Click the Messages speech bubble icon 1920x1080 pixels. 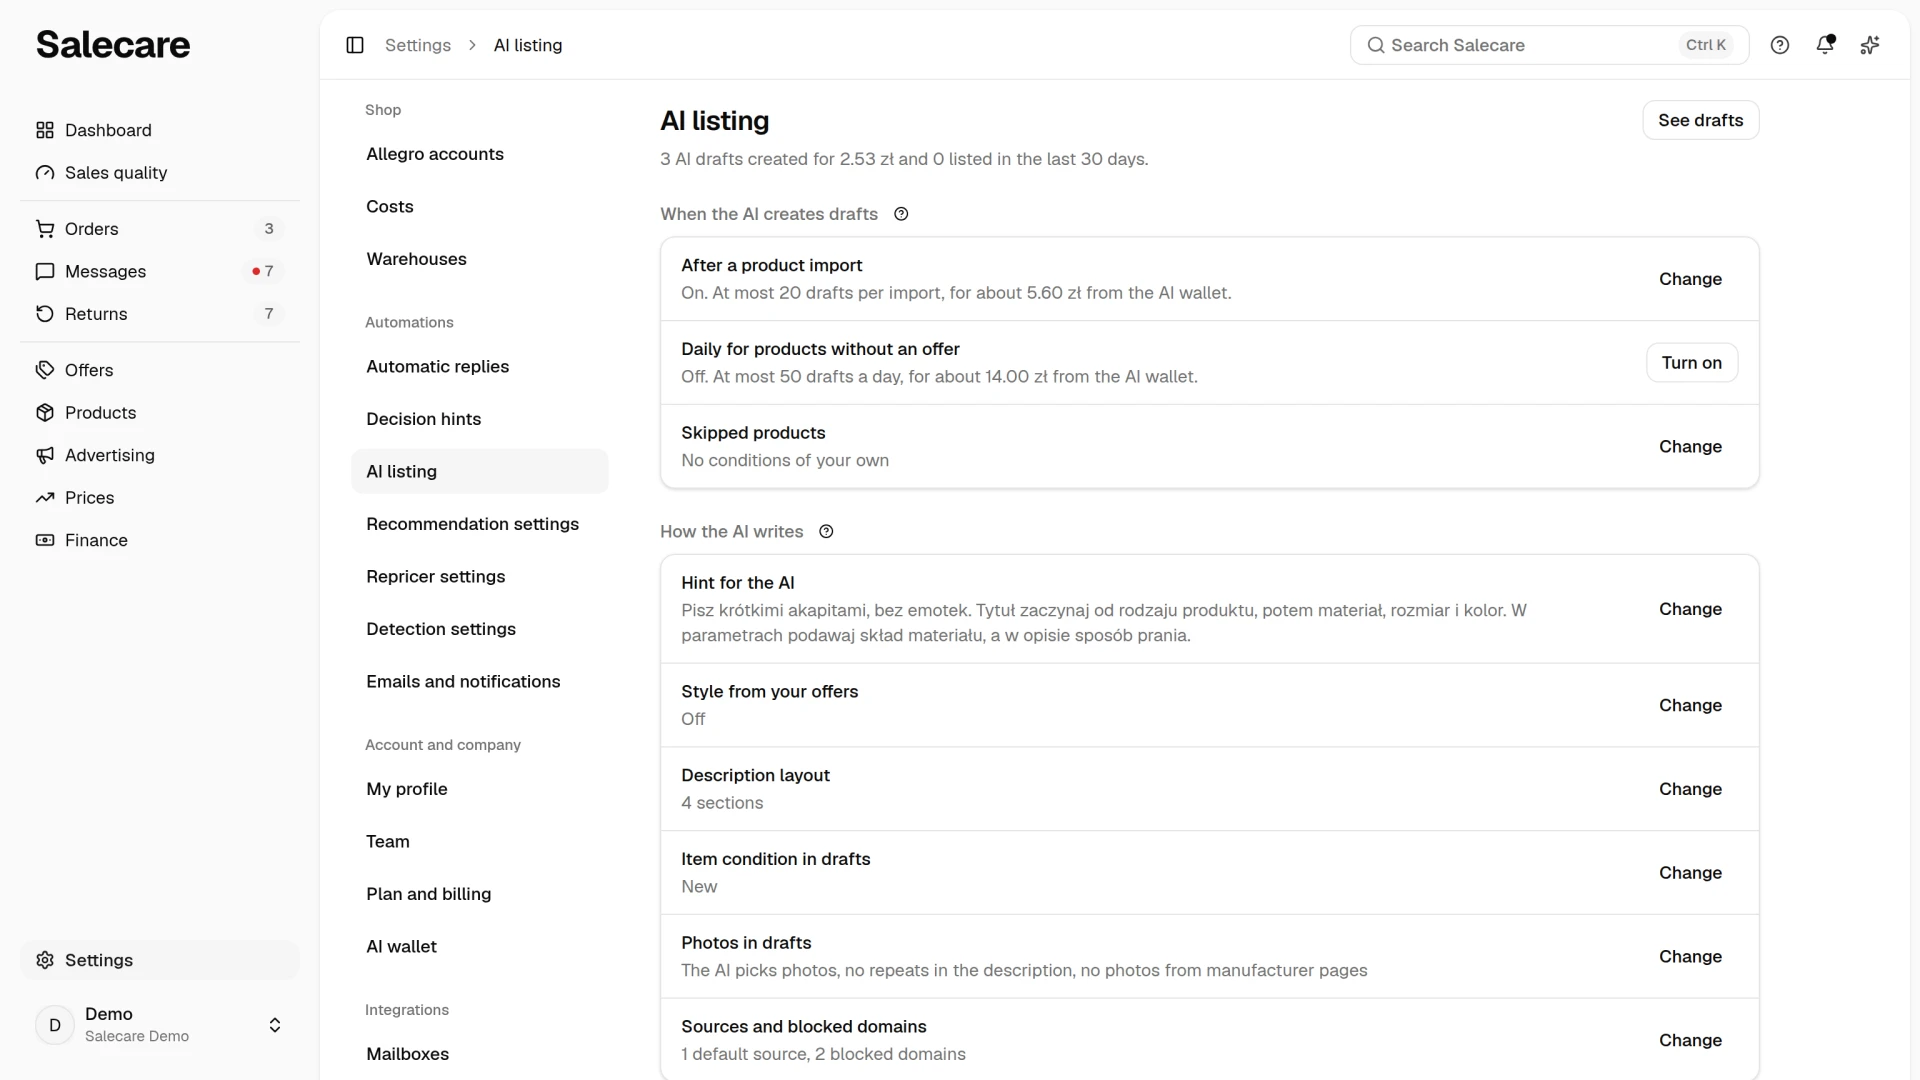pos(45,271)
